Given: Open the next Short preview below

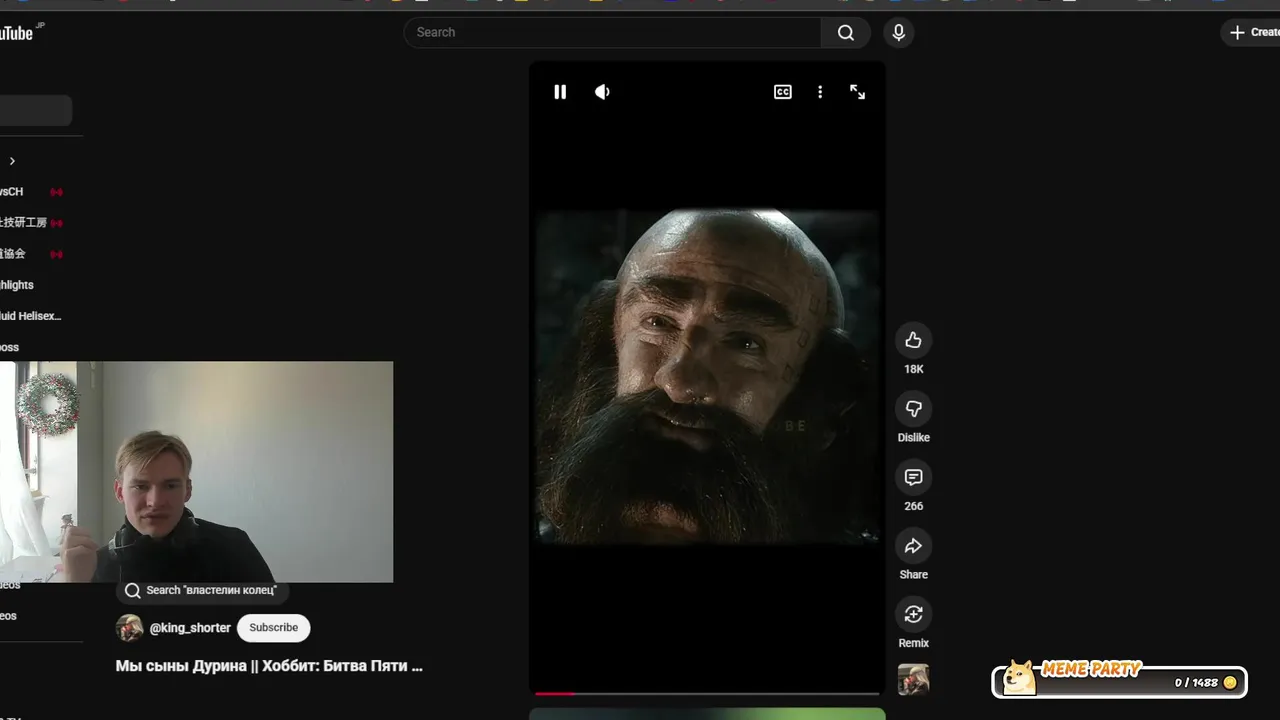Looking at the screenshot, I should point(707,714).
